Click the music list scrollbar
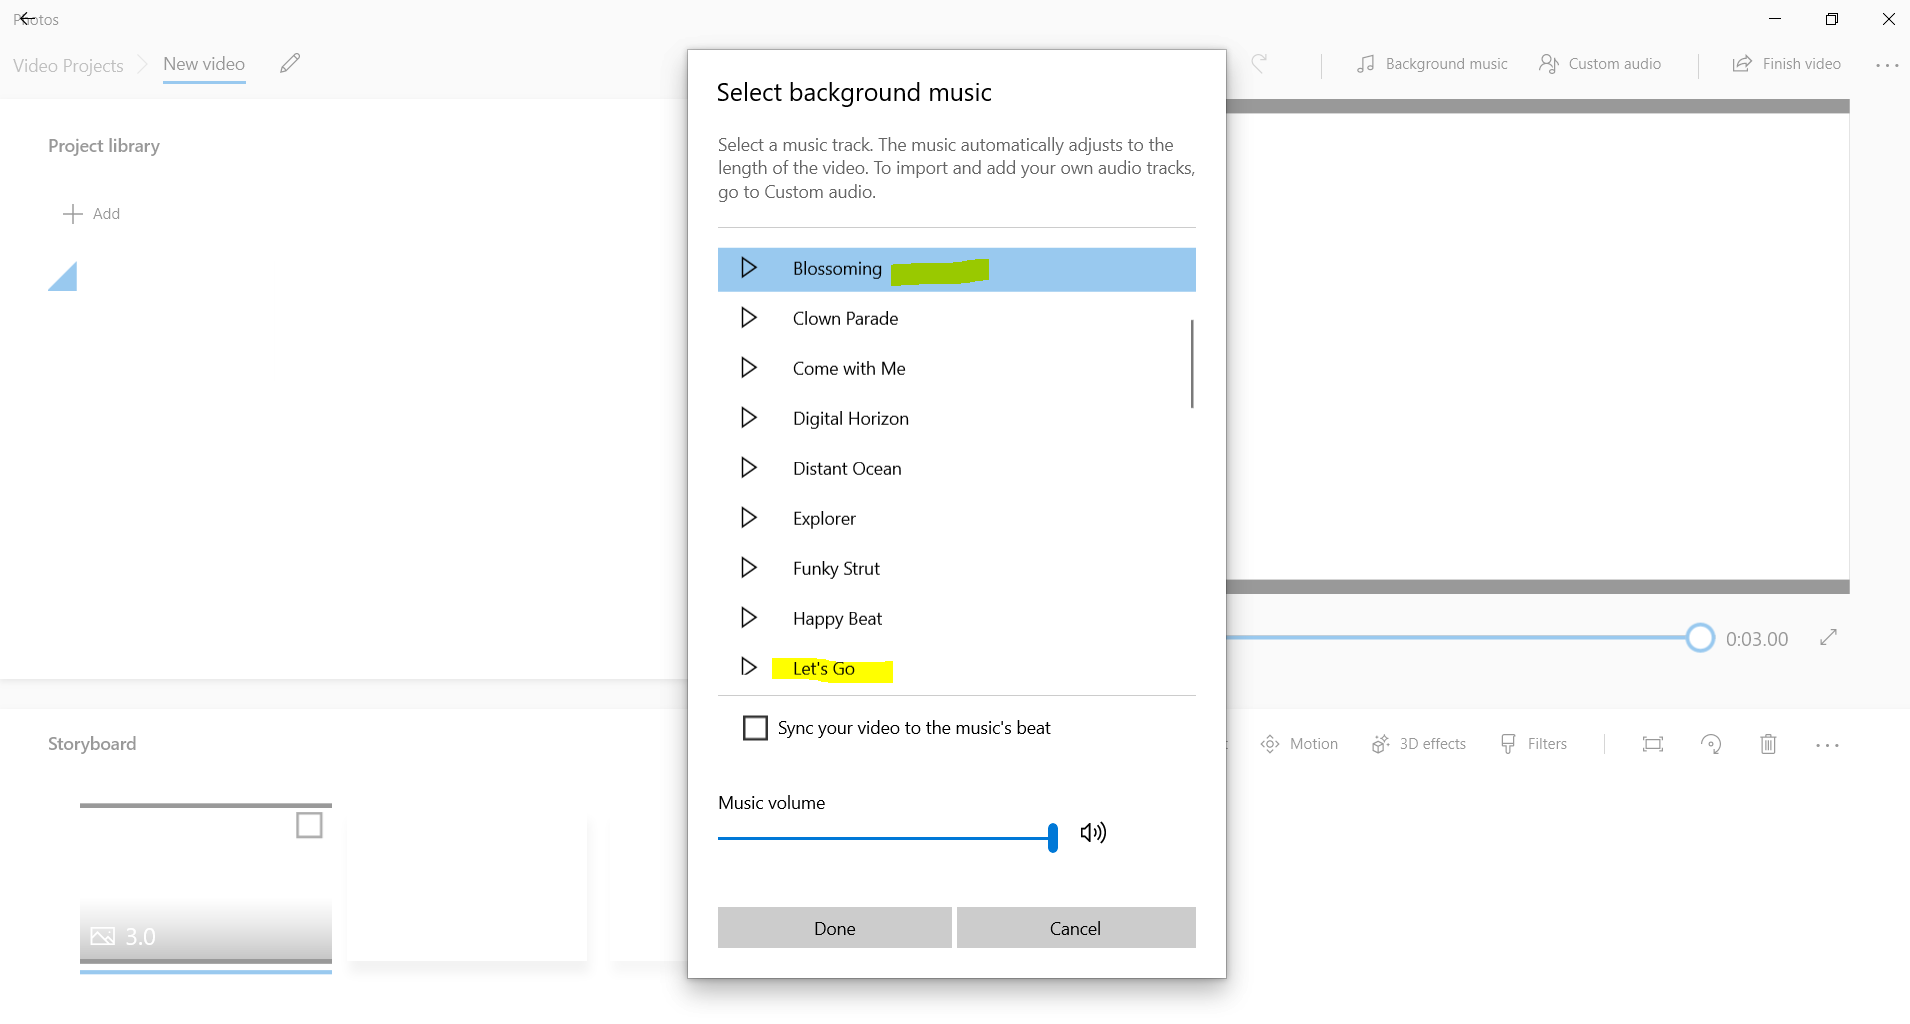 1192,364
